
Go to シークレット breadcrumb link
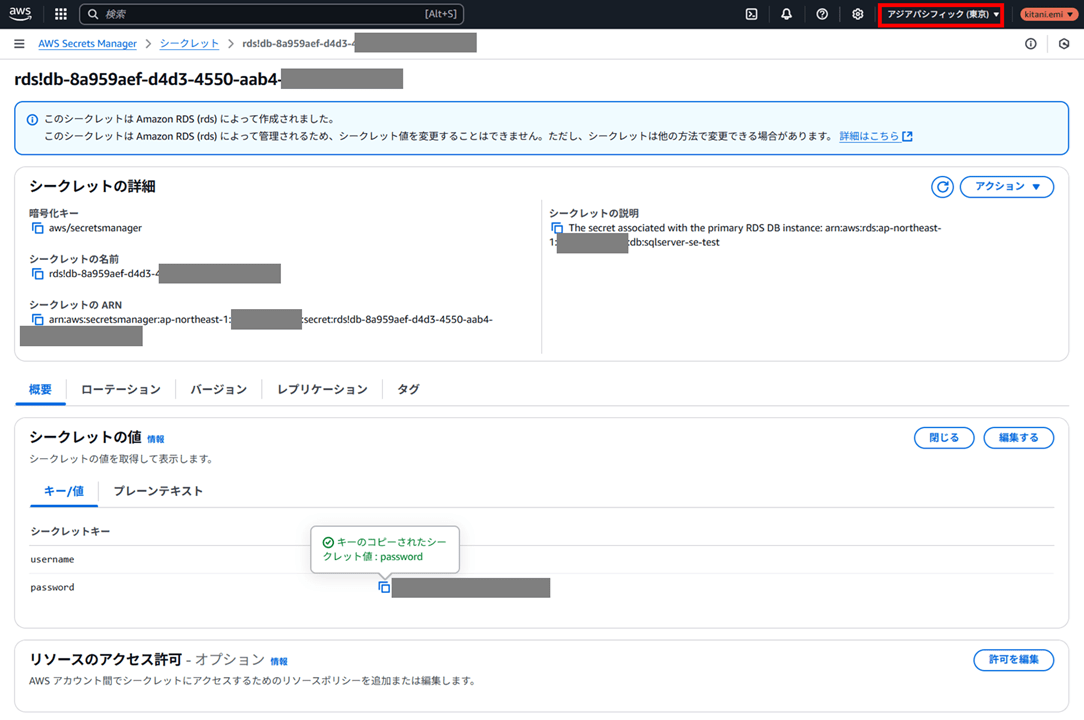pos(189,44)
